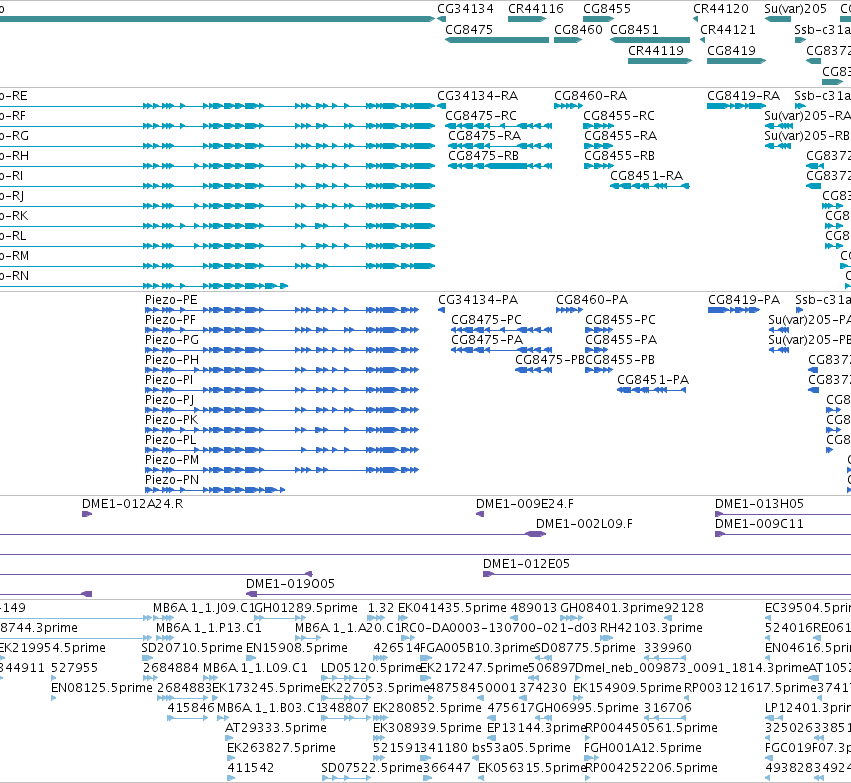The image size is (851, 783).
Task: Select EST label AT29333.5prime
Action: (276, 728)
